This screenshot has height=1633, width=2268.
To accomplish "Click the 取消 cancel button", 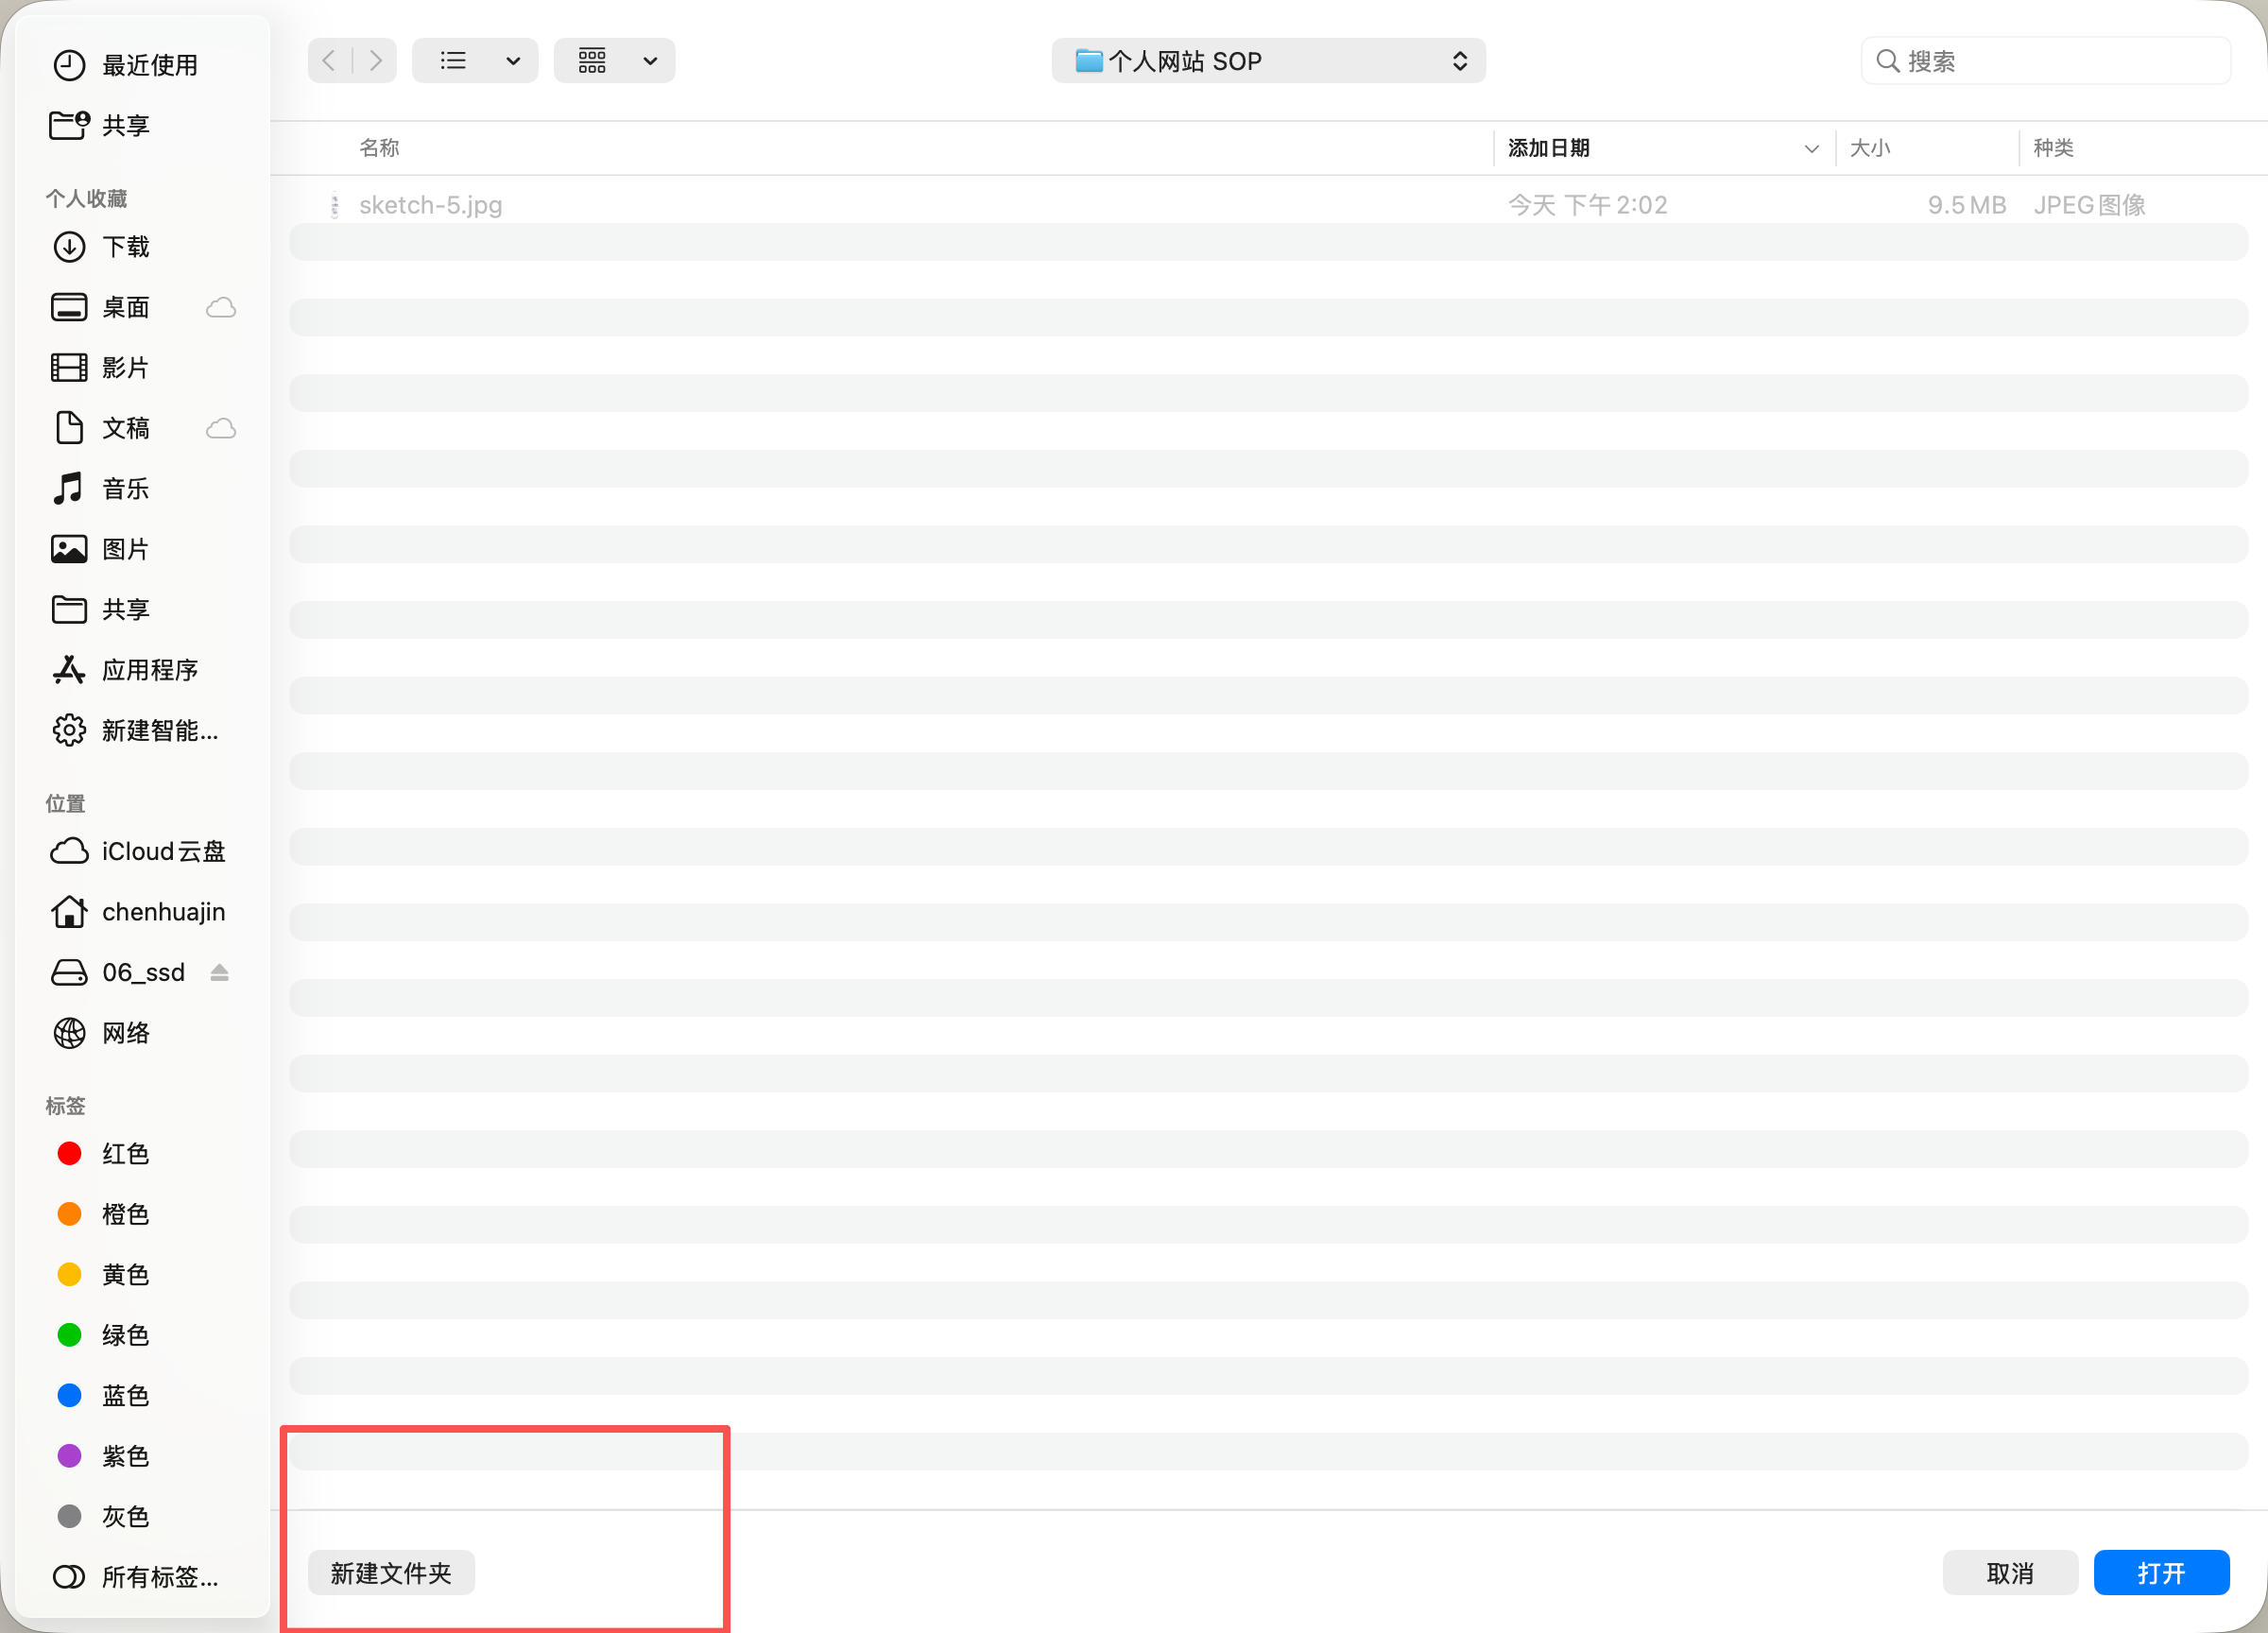I will point(2010,1573).
